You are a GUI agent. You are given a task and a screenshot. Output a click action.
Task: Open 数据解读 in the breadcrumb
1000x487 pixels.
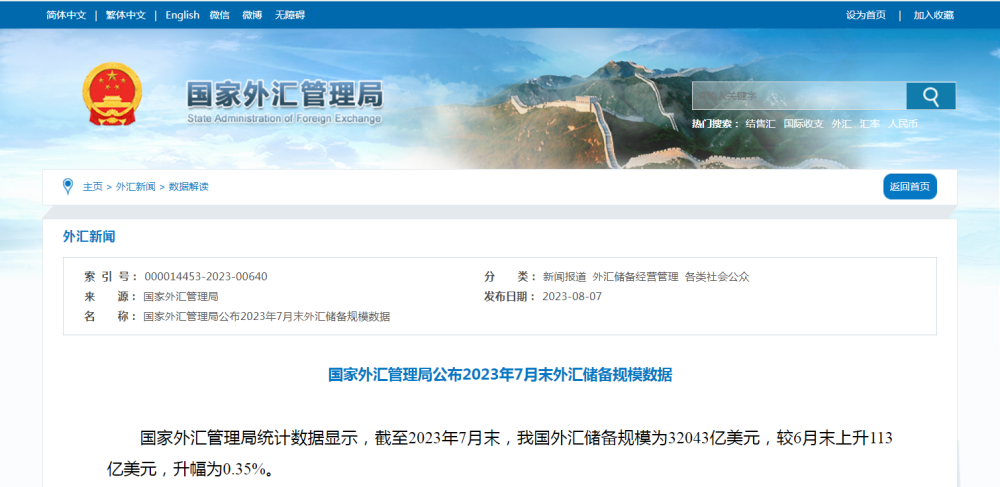188,187
